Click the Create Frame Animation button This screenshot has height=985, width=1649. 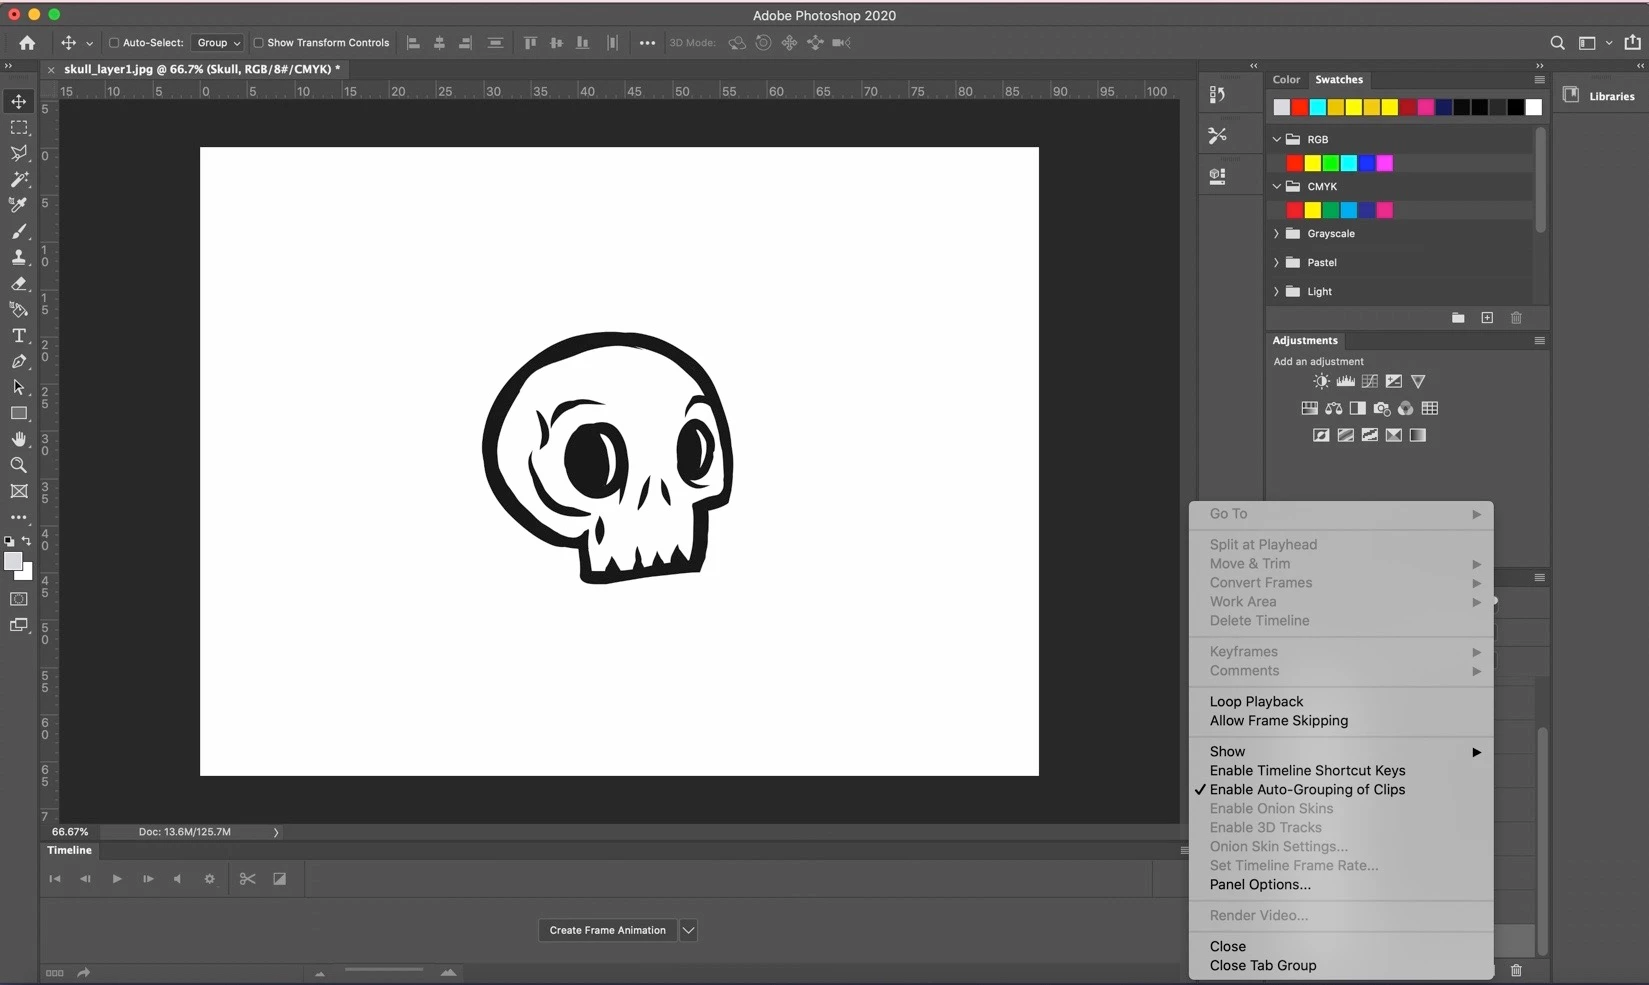(607, 930)
